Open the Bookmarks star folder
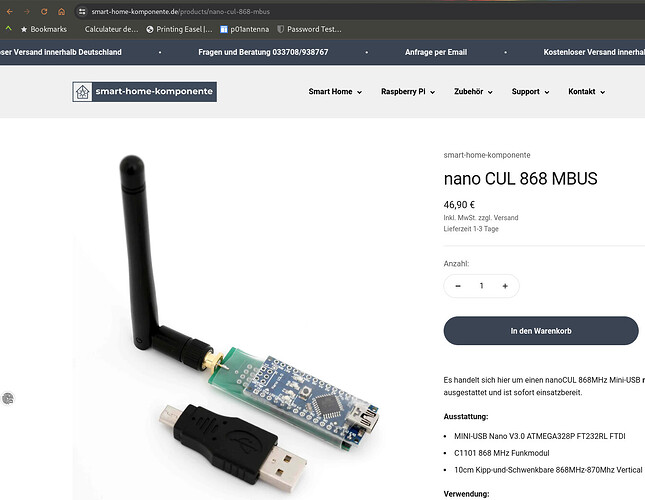The height and width of the screenshot is (500, 645). pos(44,29)
